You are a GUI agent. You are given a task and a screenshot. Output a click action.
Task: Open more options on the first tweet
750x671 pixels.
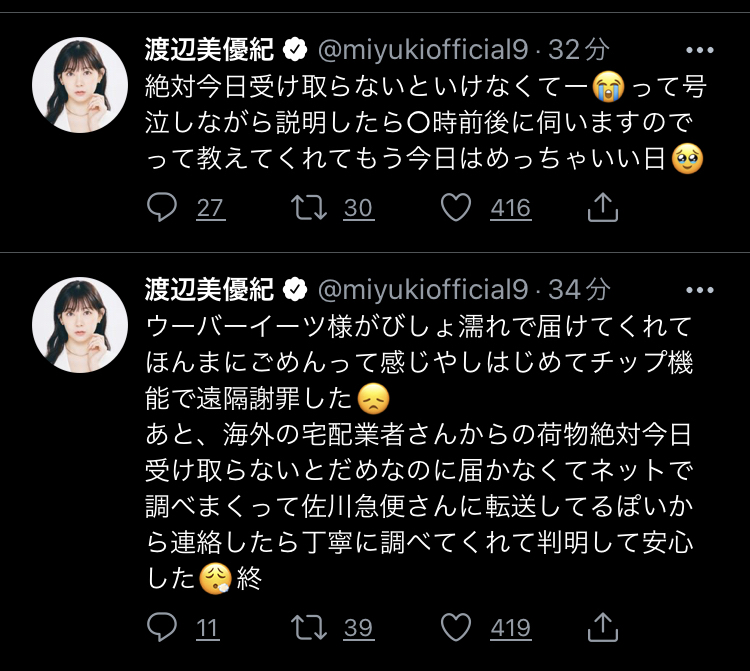click(x=699, y=49)
